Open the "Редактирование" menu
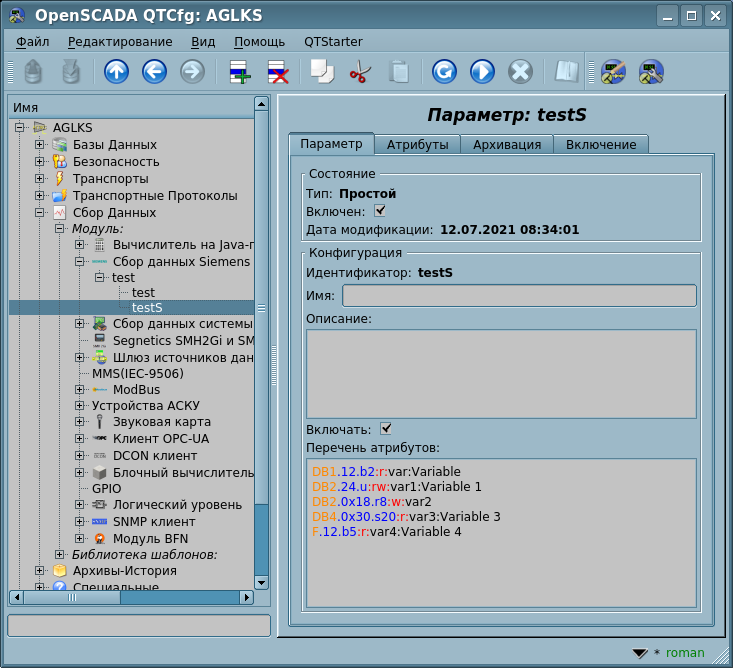733x668 pixels. [x=120, y=42]
